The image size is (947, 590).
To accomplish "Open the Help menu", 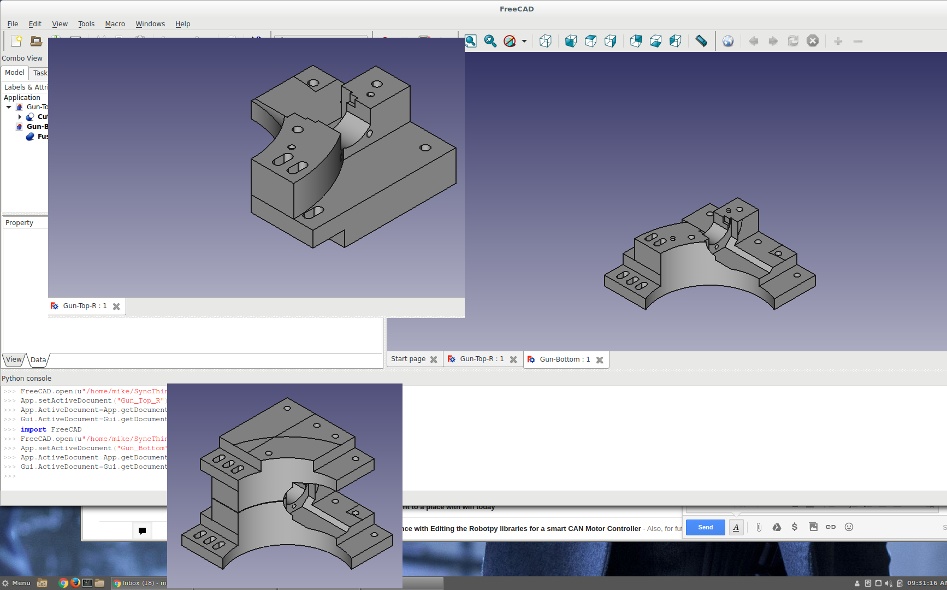I will click(183, 24).
